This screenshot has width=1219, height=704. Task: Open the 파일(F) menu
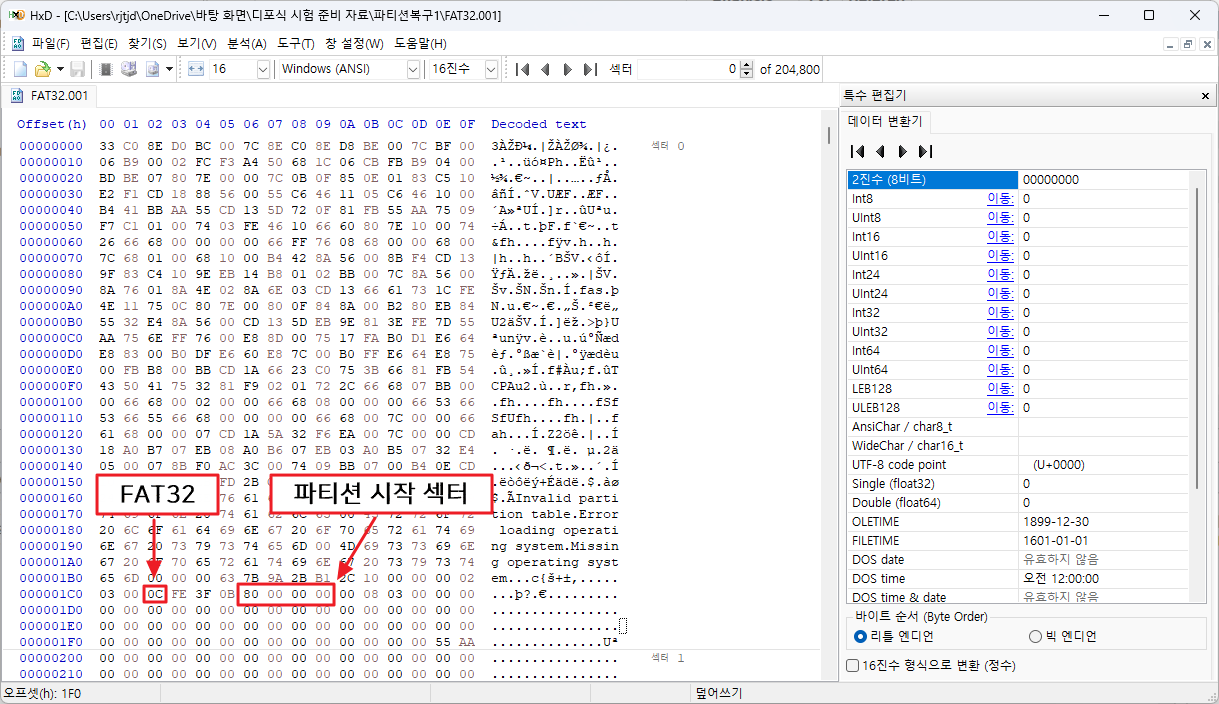50,44
